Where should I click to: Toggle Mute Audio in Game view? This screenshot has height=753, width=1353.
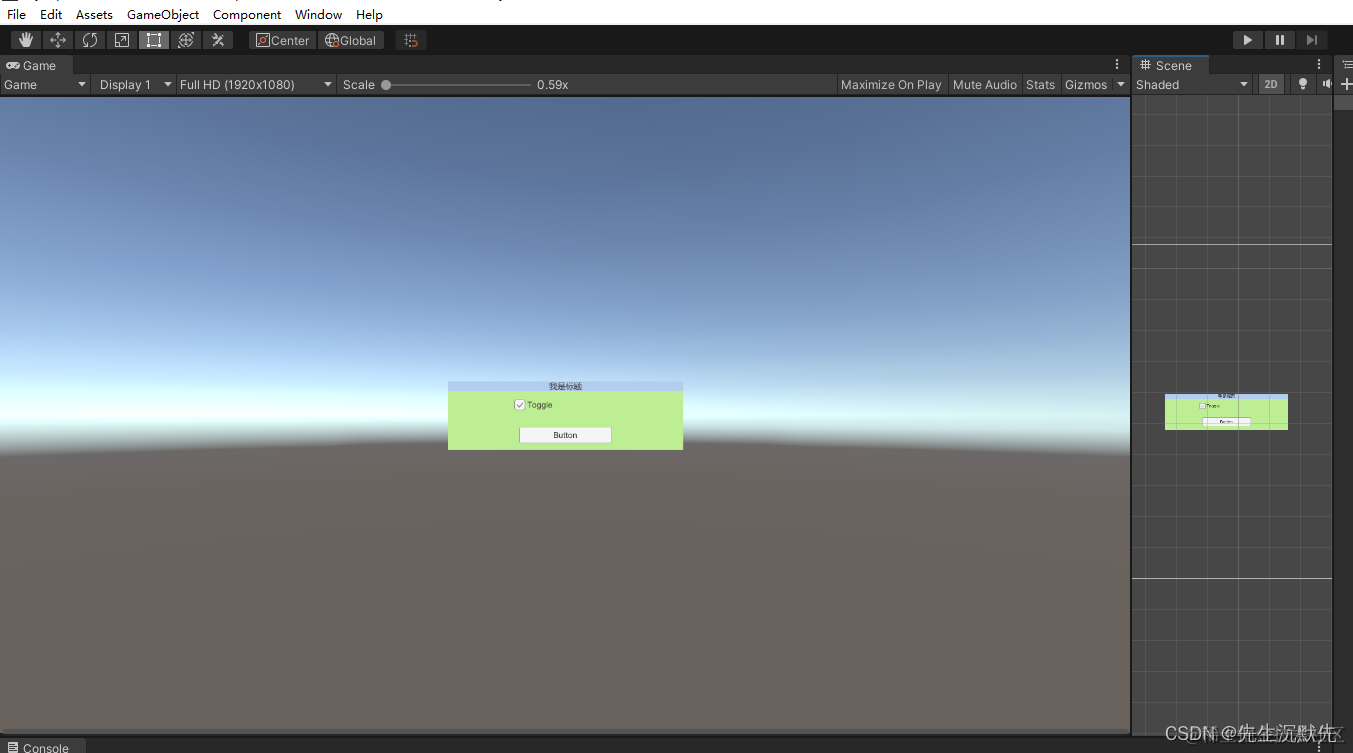click(x=985, y=85)
